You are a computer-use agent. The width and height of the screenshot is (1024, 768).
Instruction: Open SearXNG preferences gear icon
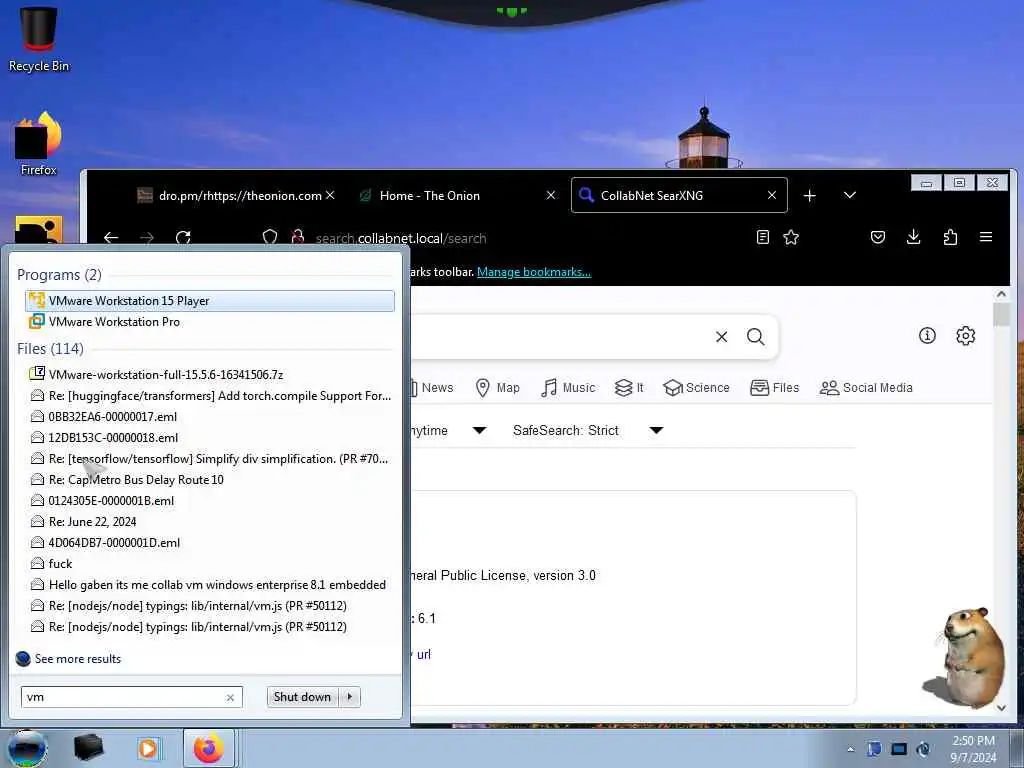point(965,335)
